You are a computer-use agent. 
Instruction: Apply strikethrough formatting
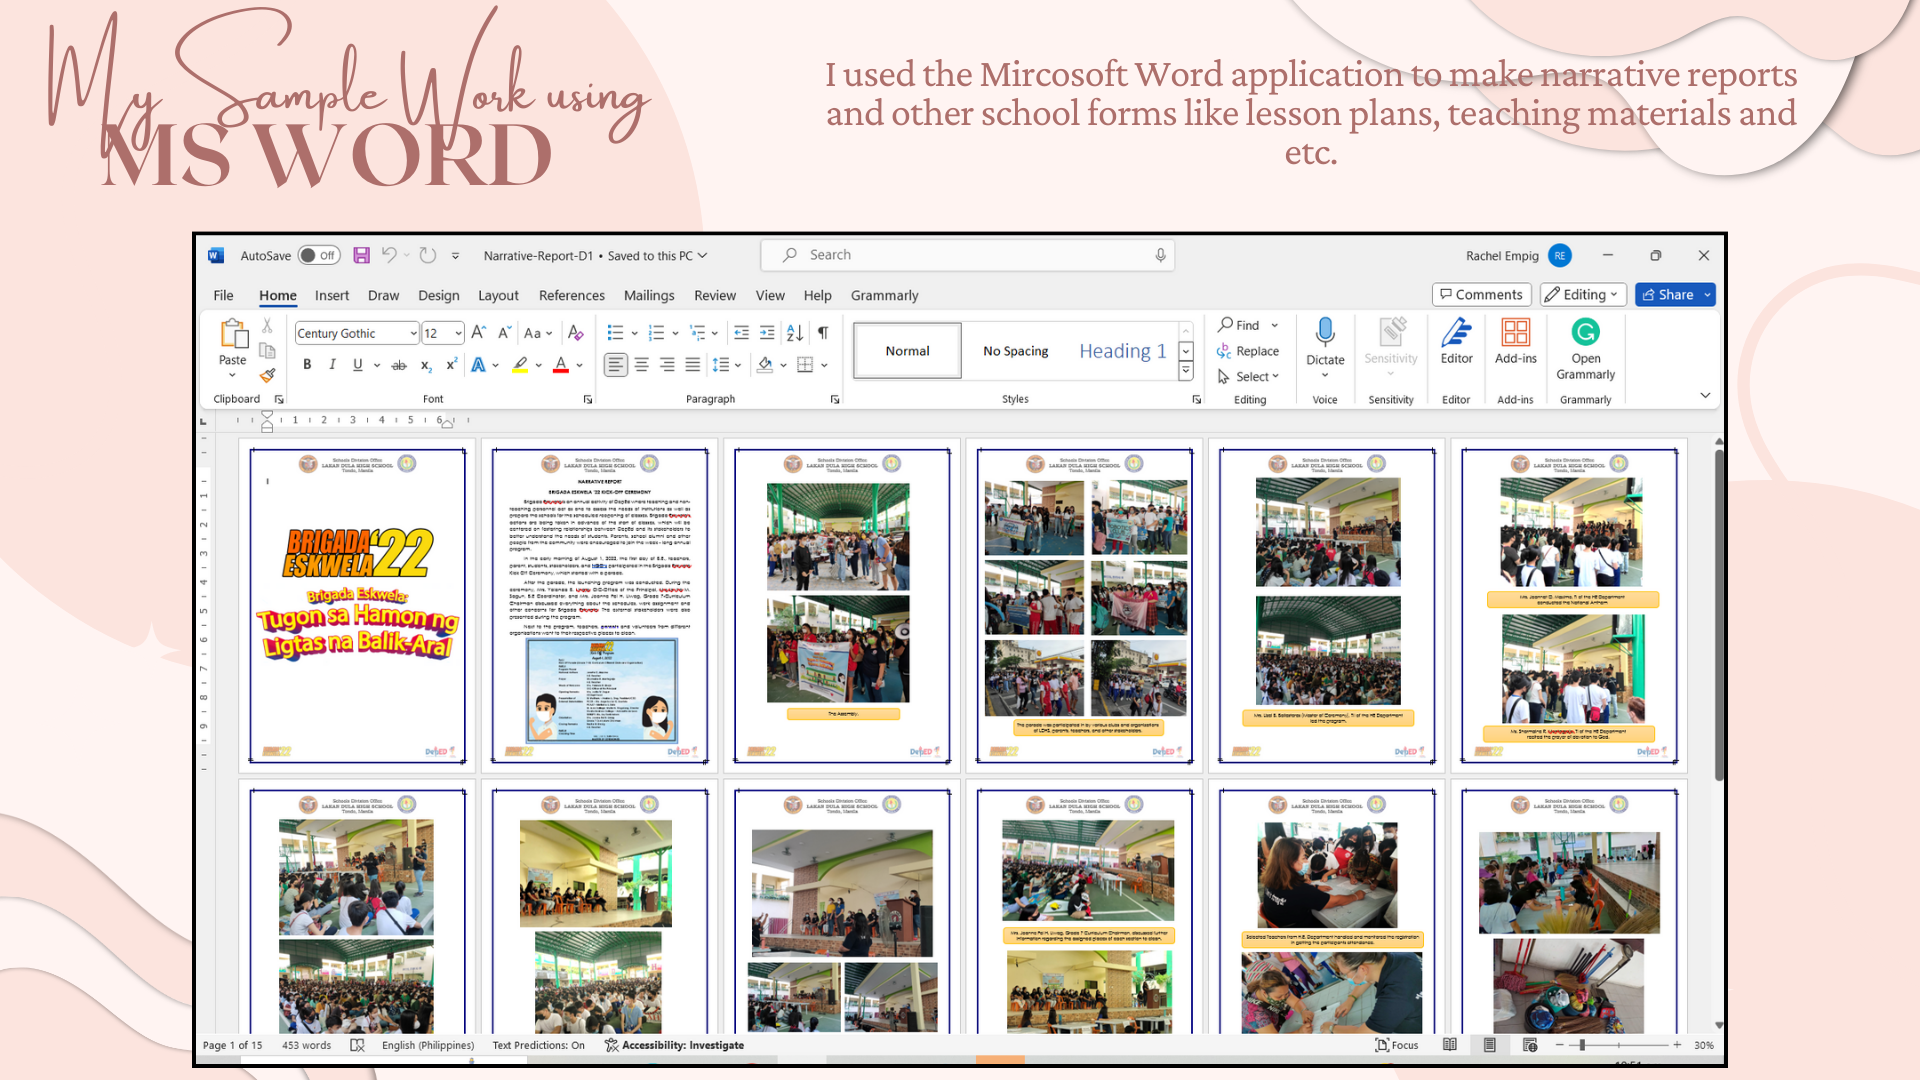[399, 365]
